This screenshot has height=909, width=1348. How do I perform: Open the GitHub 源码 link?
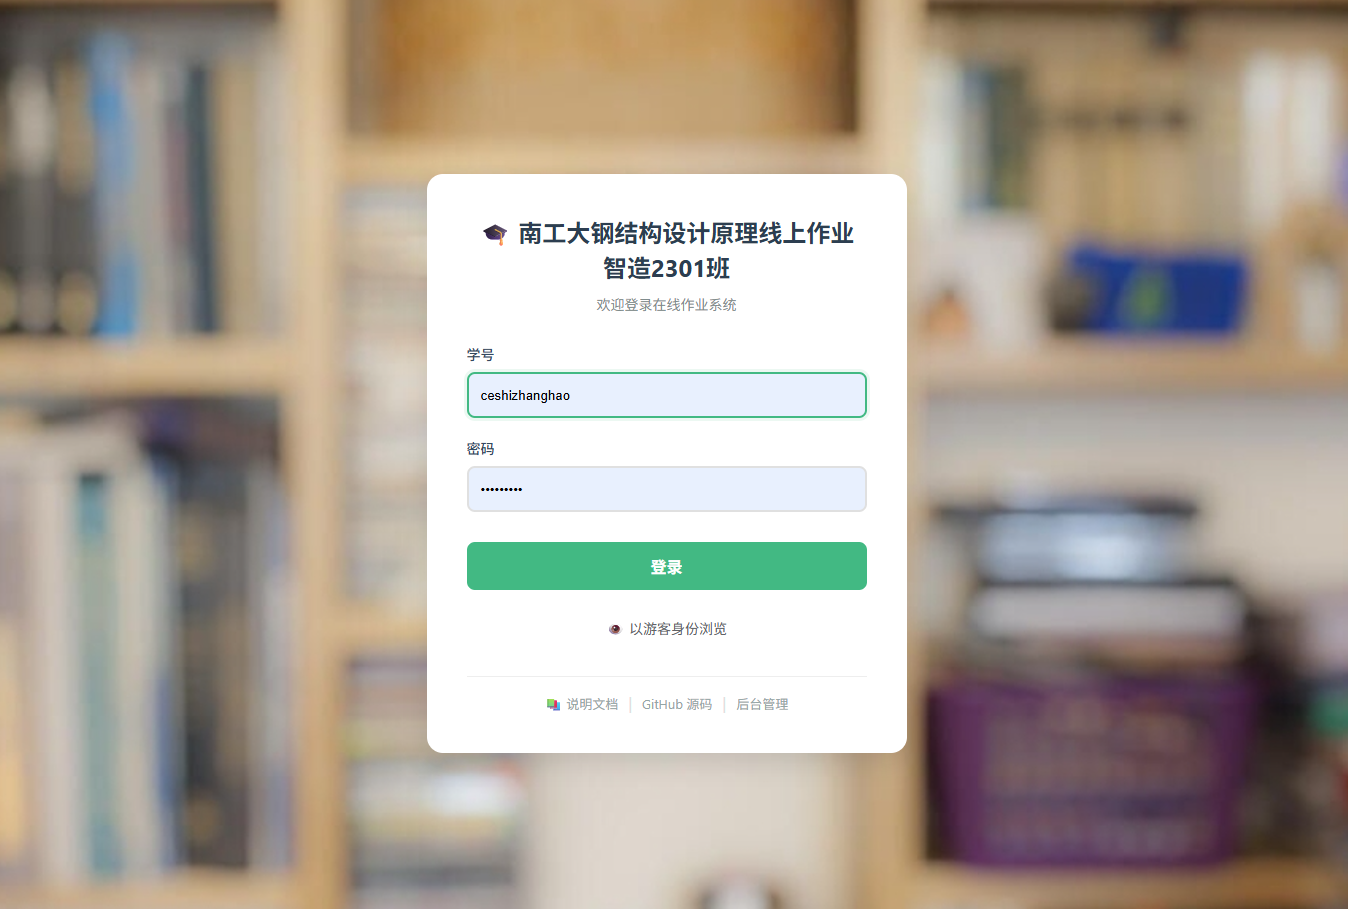click(677, 705)
